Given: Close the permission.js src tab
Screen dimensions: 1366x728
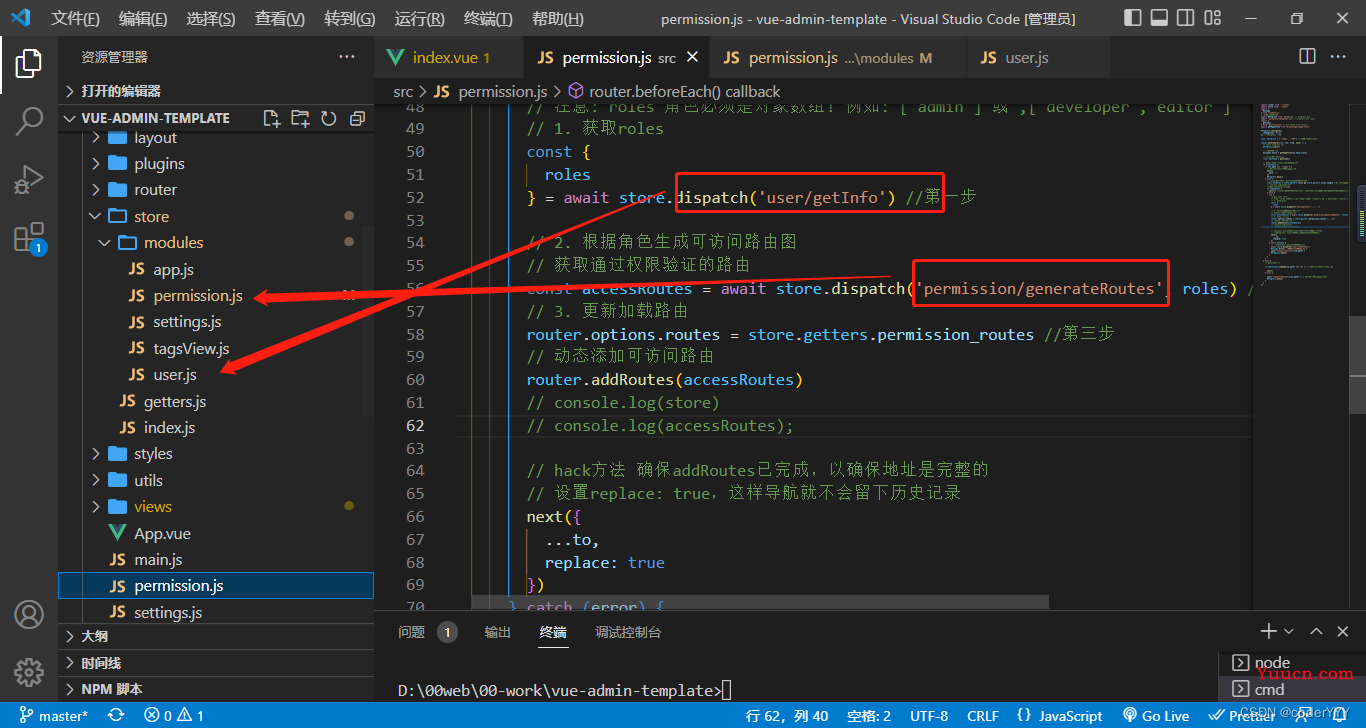Looking at the screenshot, I should [692, 57].
